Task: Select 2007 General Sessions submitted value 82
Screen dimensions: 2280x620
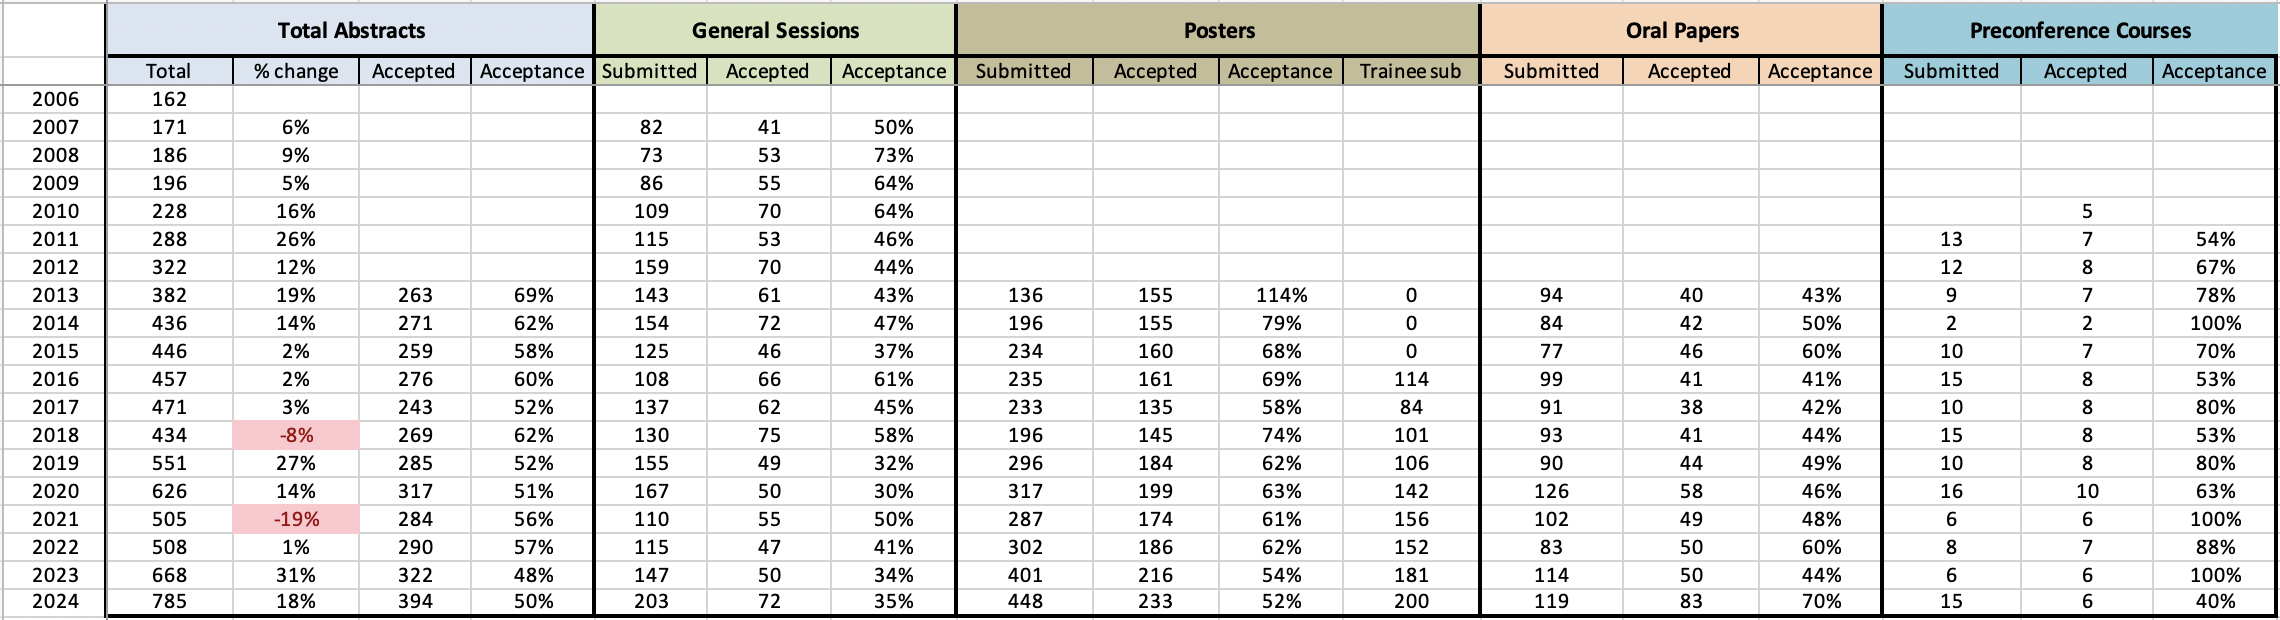Action: (651, 127)
